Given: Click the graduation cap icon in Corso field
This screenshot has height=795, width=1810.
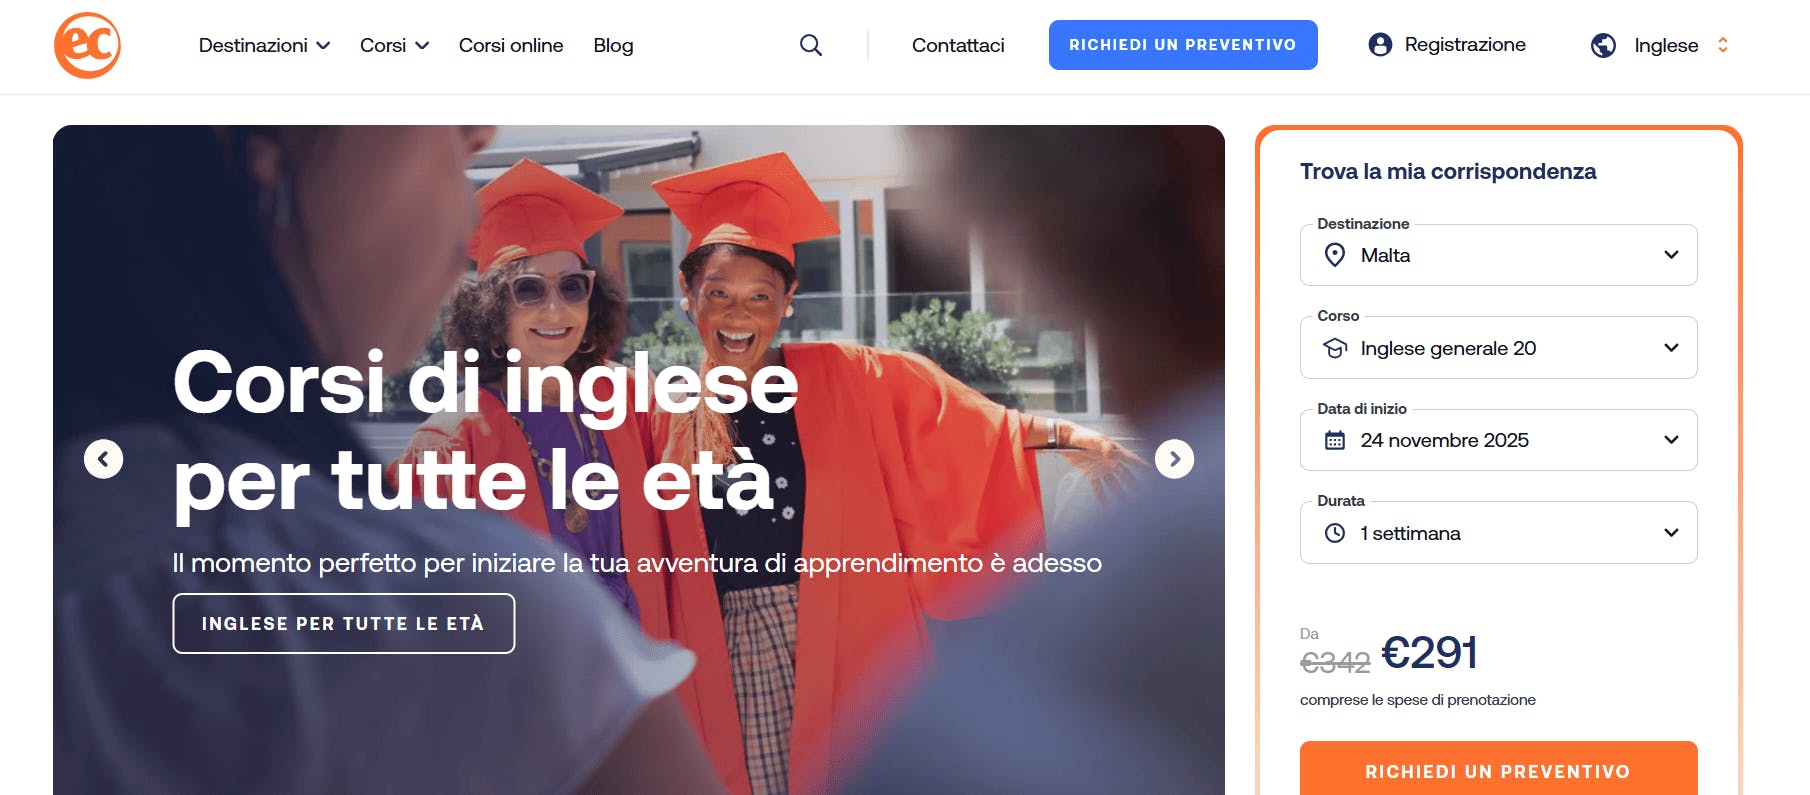Looking at the screenshot, I should [1335, 348].
